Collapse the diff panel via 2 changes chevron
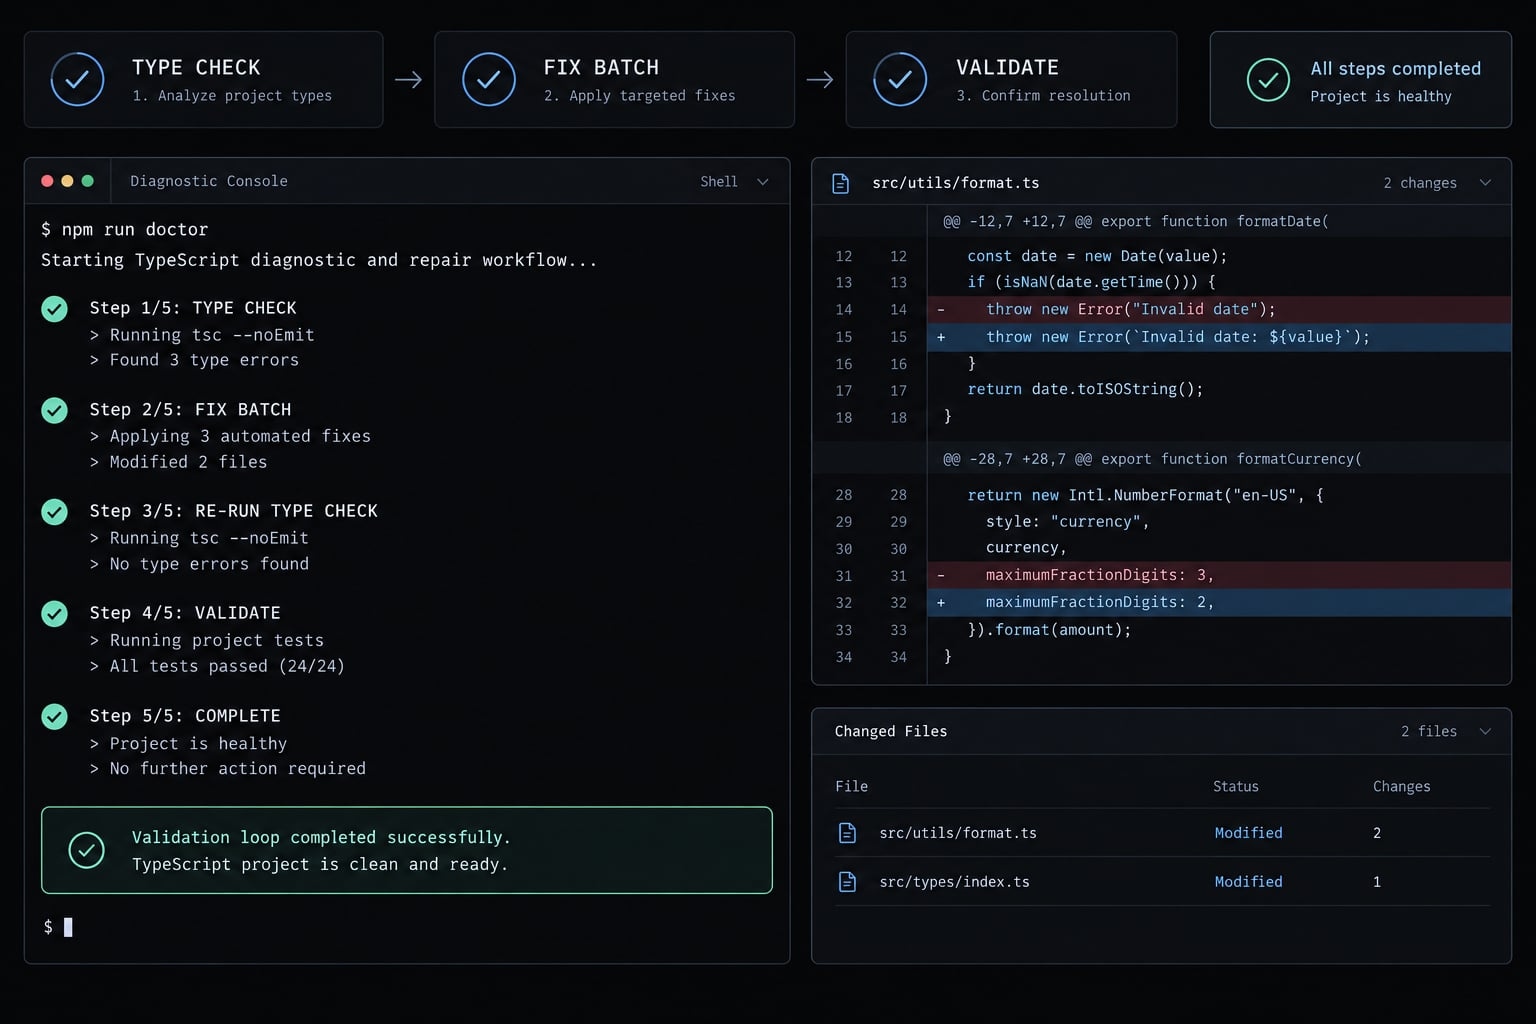1536x1024 pixels. click(1485, 183)
